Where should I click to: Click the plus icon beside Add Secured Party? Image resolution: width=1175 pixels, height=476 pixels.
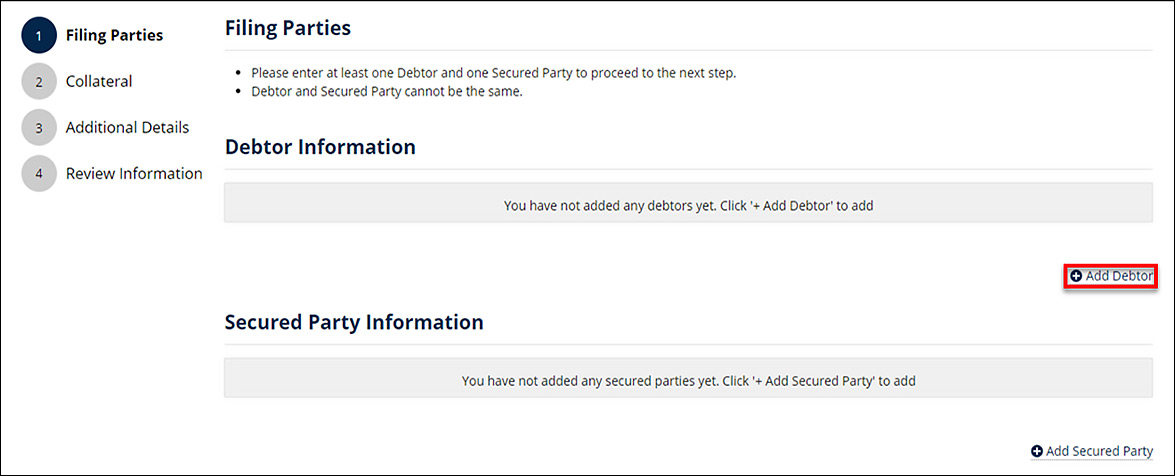coord(1037,452)
